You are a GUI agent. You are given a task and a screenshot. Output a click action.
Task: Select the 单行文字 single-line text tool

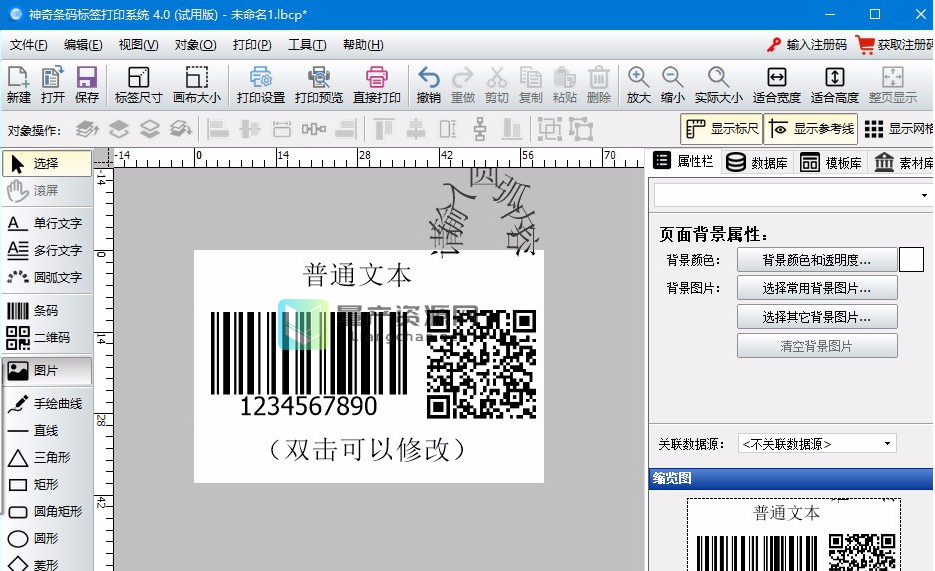[x=47, y=223]
